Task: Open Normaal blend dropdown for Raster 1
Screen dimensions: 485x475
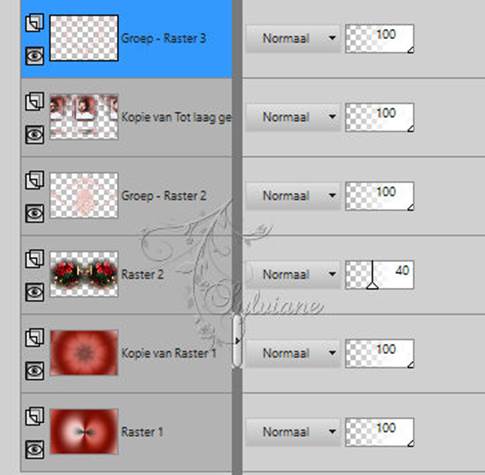Action: point(293,432)
